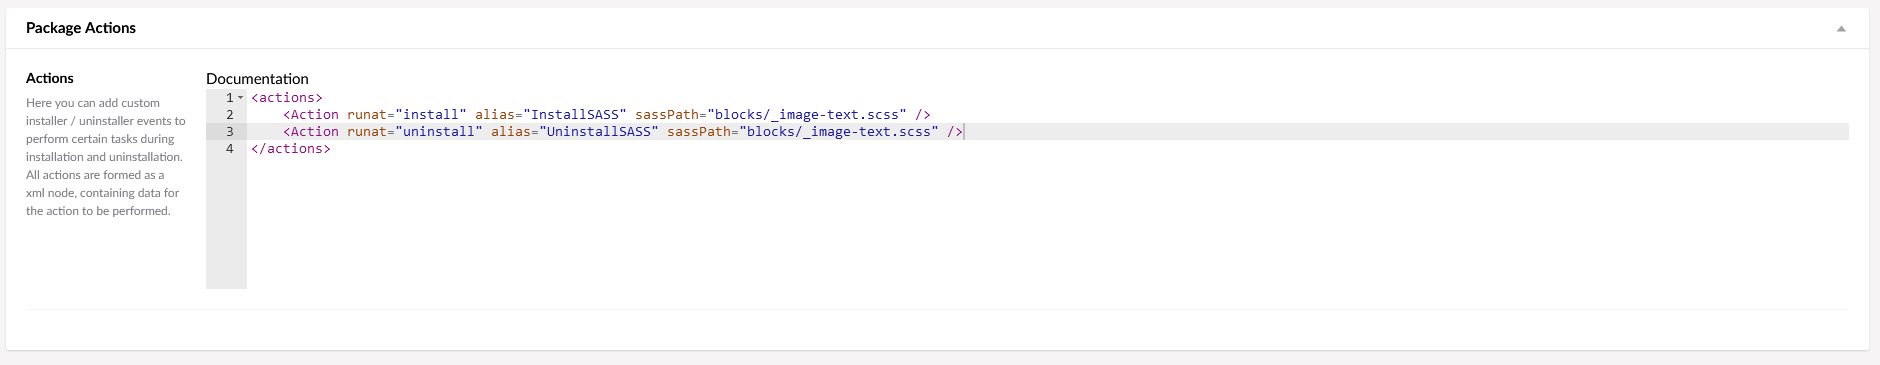1880x365 pixels.
Task: Select line number 2 in gutter
Action: pos(230,115)
